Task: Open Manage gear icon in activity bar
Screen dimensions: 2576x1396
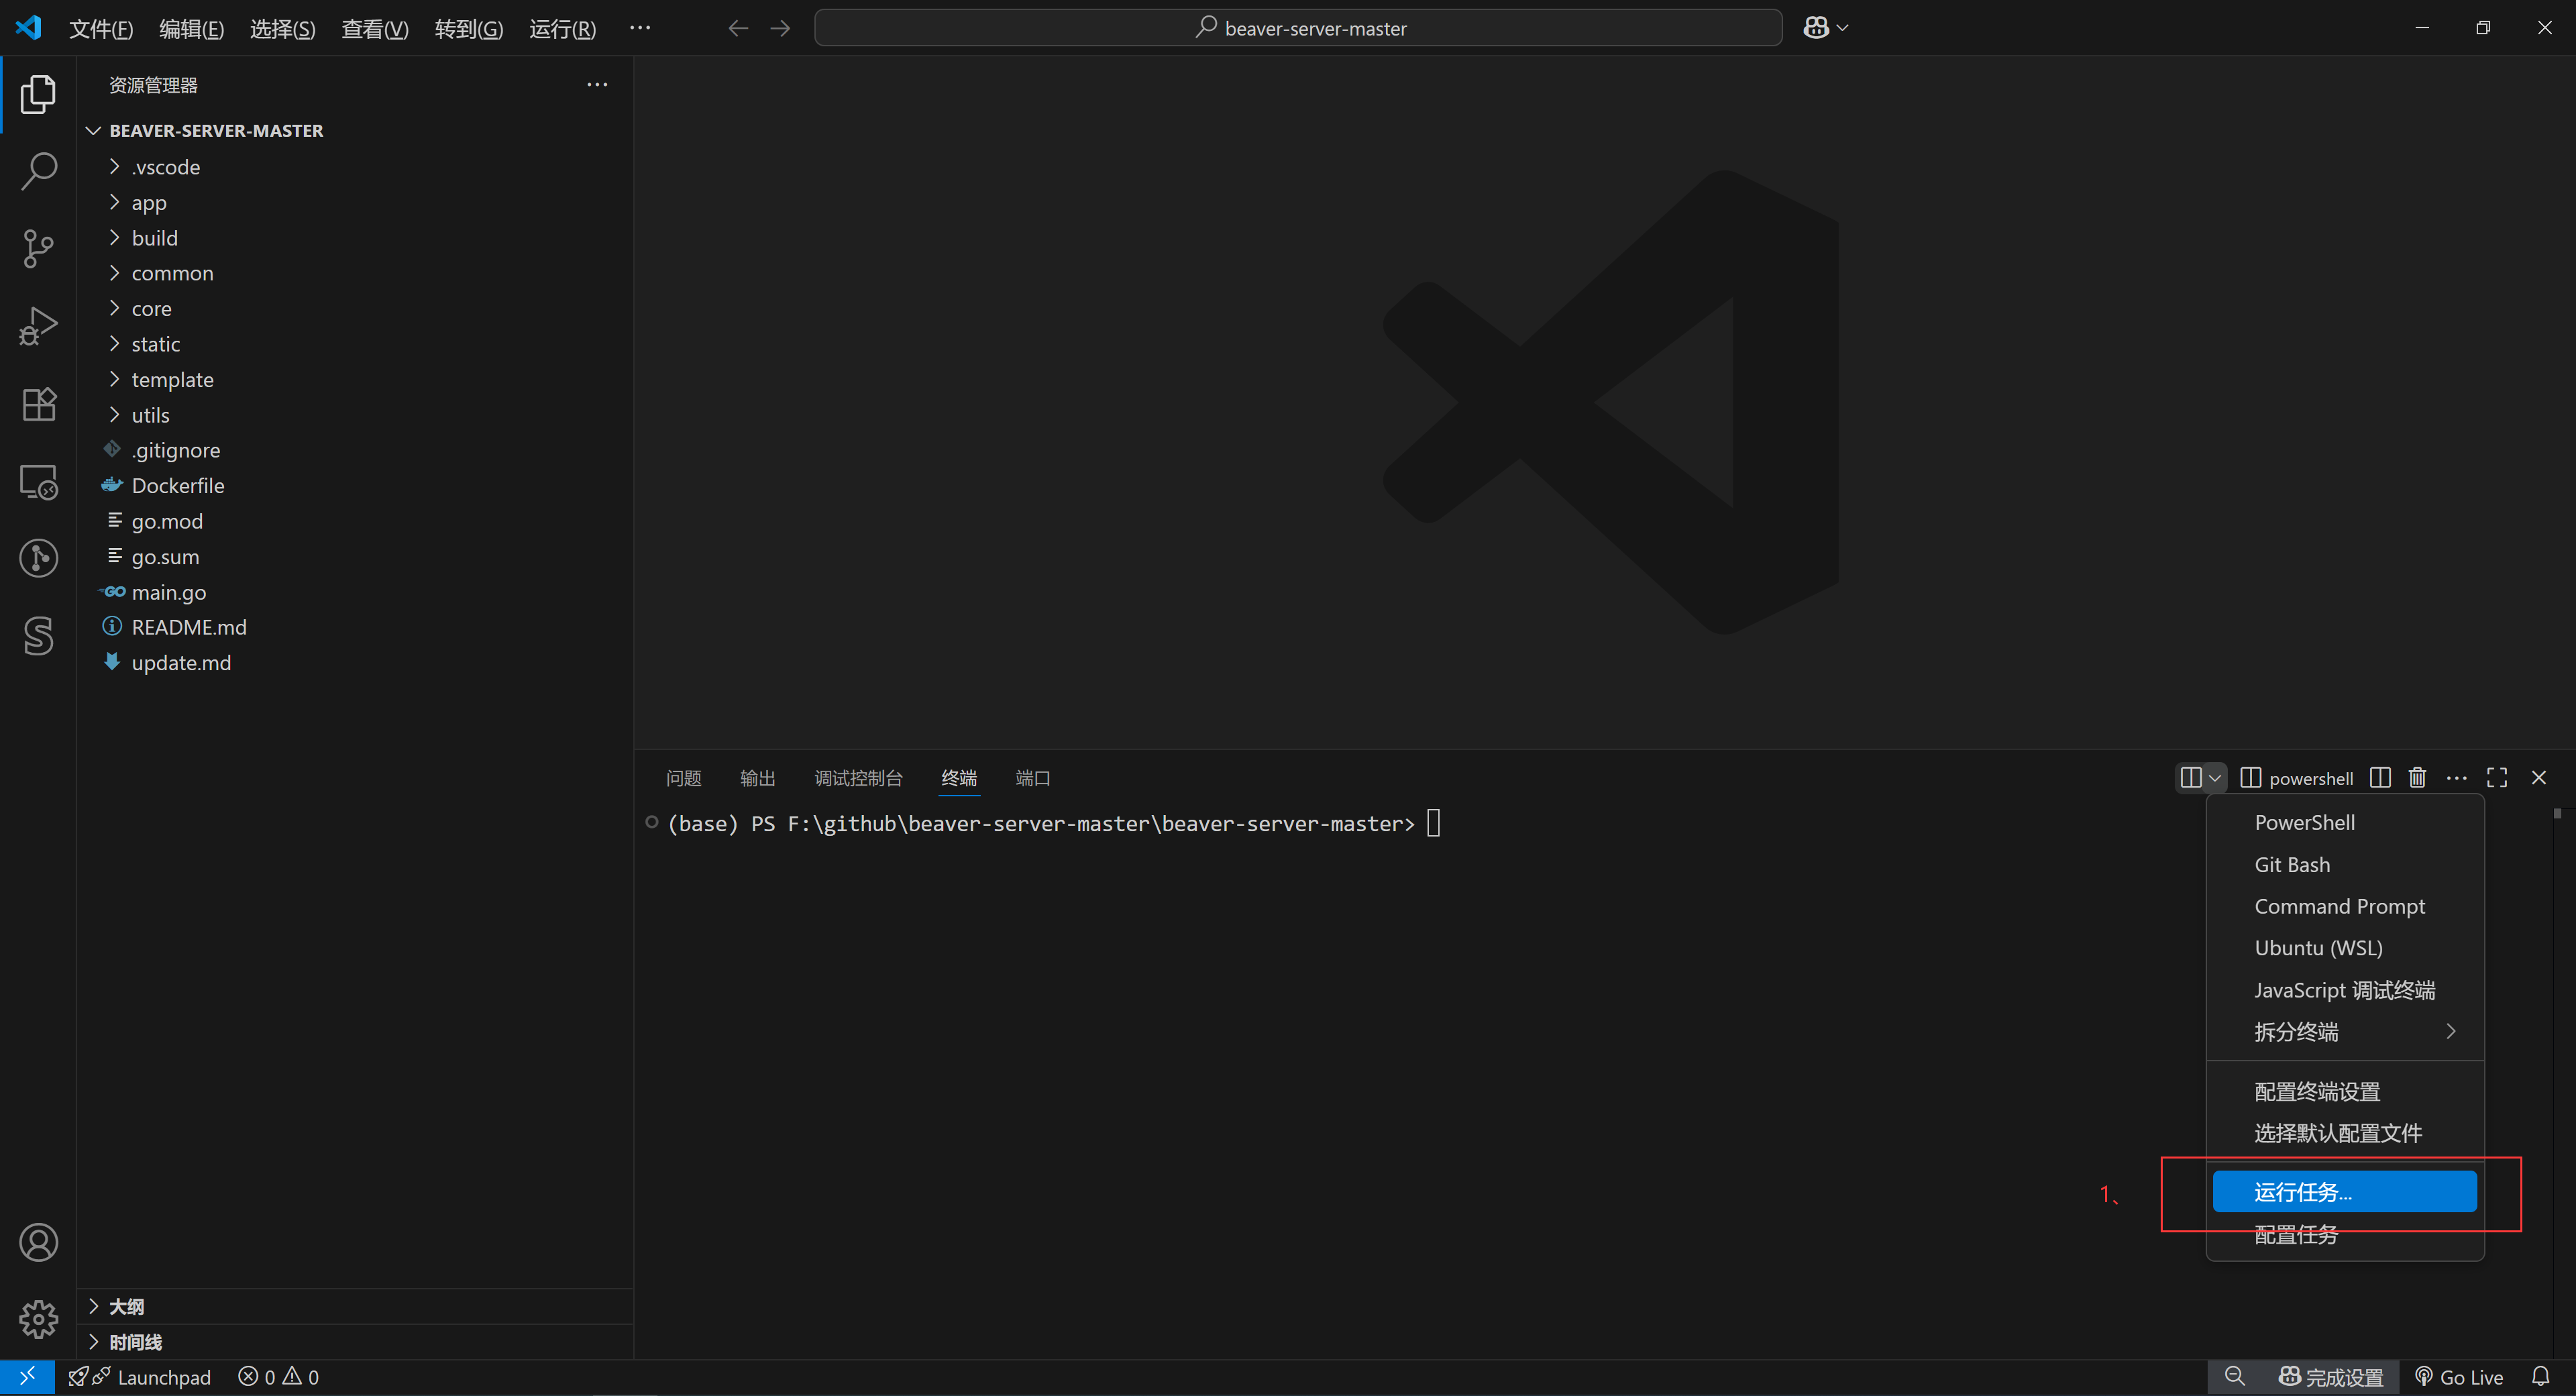Action: [38, 1319]
